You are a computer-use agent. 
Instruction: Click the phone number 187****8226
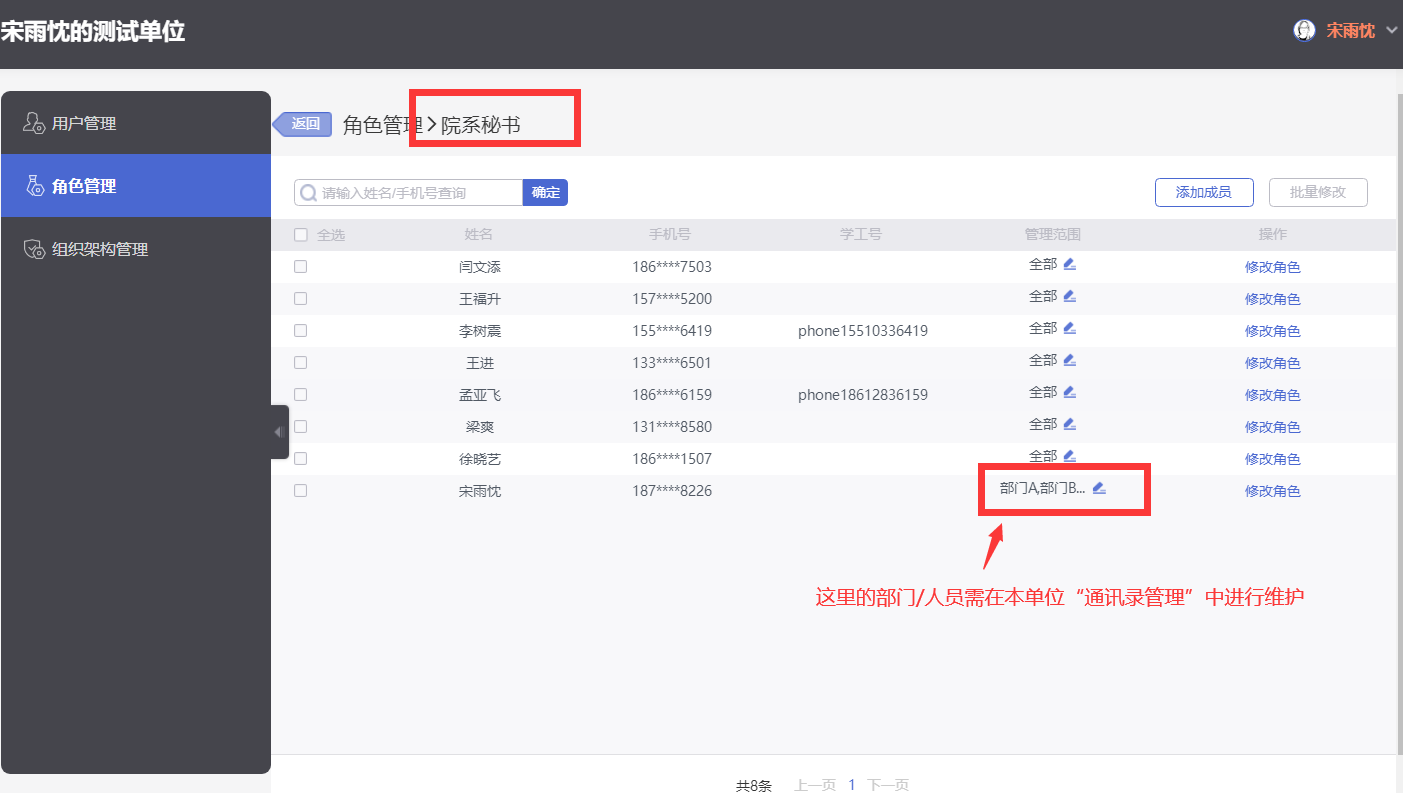[672, 491]
